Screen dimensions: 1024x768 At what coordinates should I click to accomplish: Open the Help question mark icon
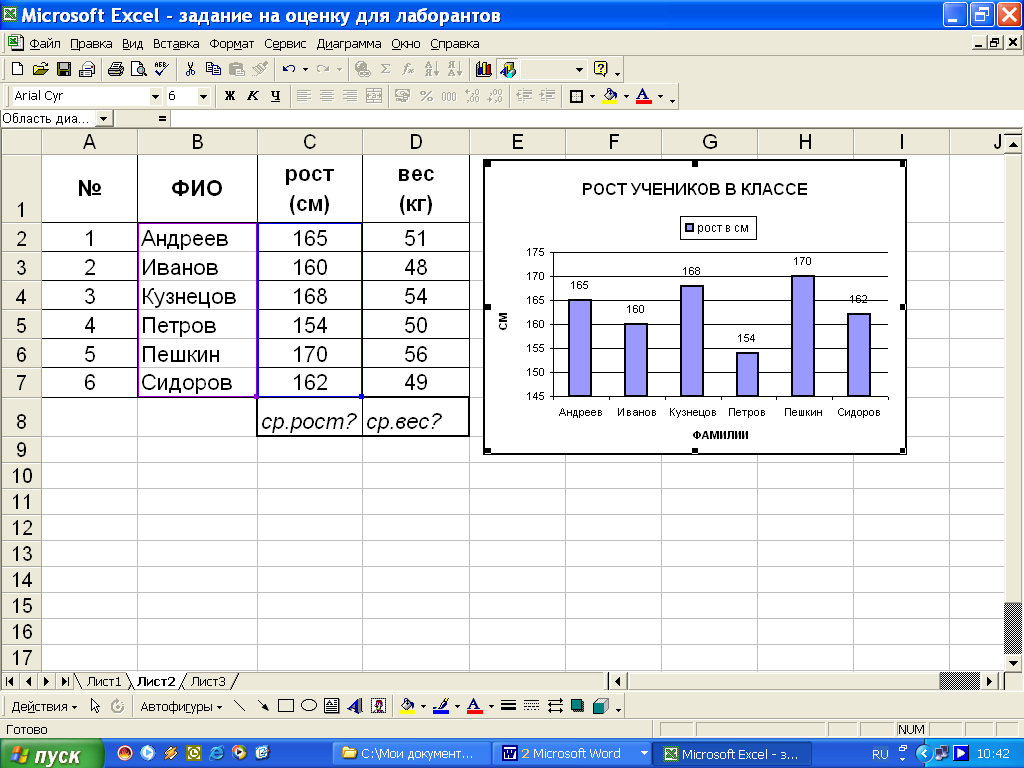click(601, 69)
